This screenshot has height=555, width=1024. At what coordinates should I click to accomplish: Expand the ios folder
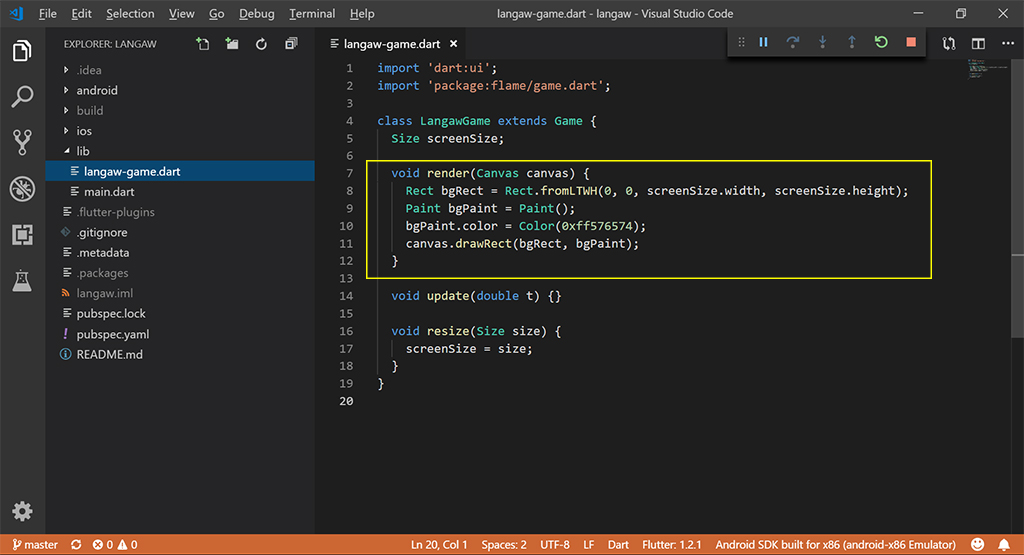(84, 131)
